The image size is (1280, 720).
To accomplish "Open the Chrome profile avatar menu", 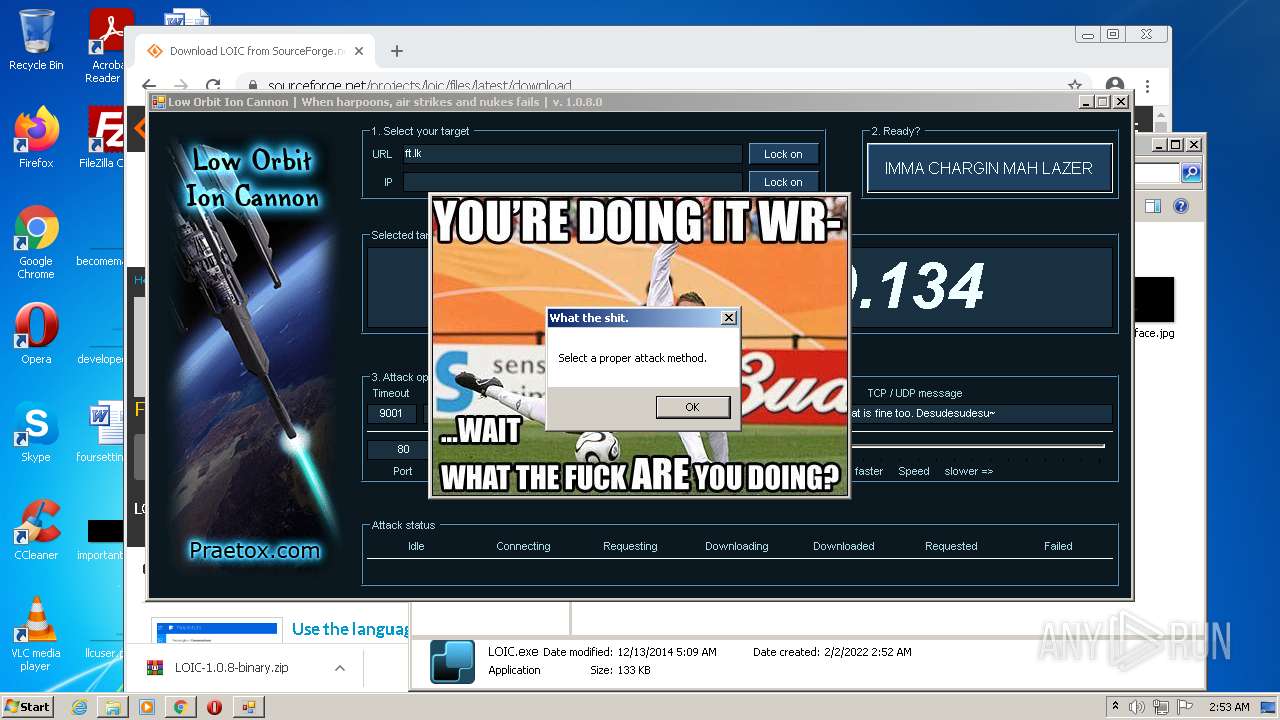I will [x=1115, y=86].
